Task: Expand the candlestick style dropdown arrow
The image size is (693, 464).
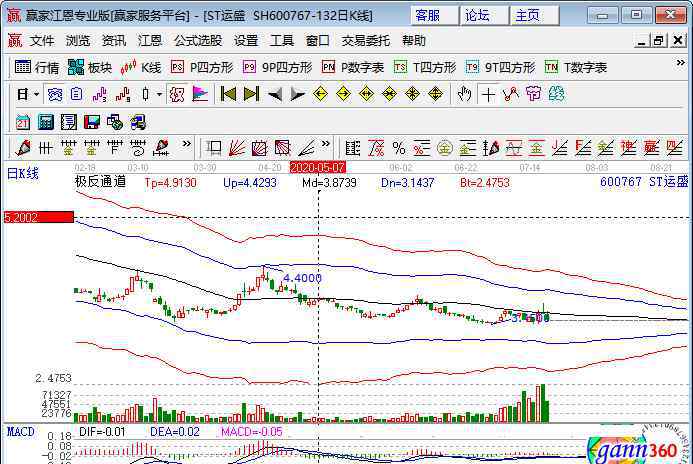Action: pyautogui.click(x=159, y=94)
